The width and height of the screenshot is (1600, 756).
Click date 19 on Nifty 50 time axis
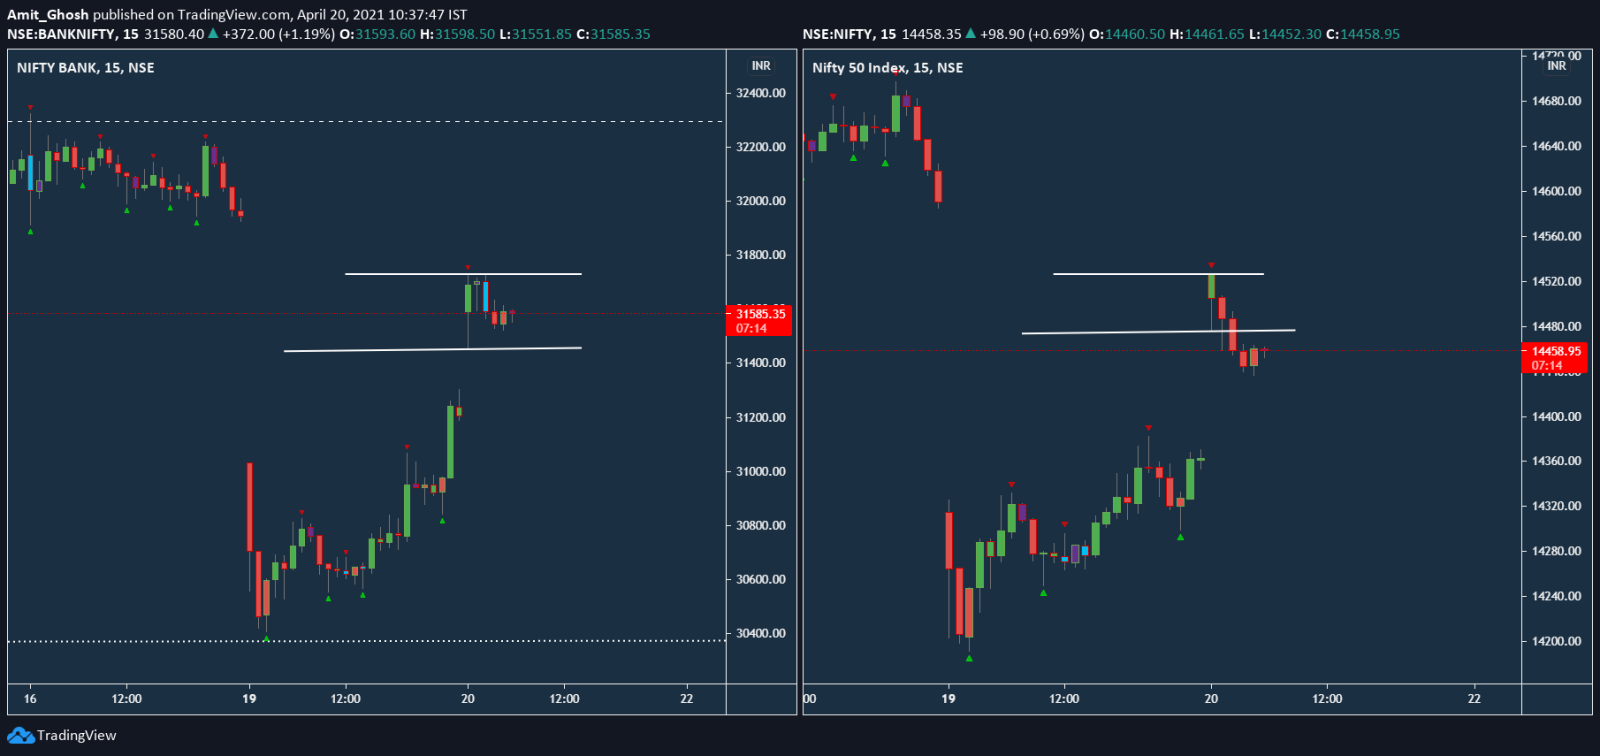point(948,699)
